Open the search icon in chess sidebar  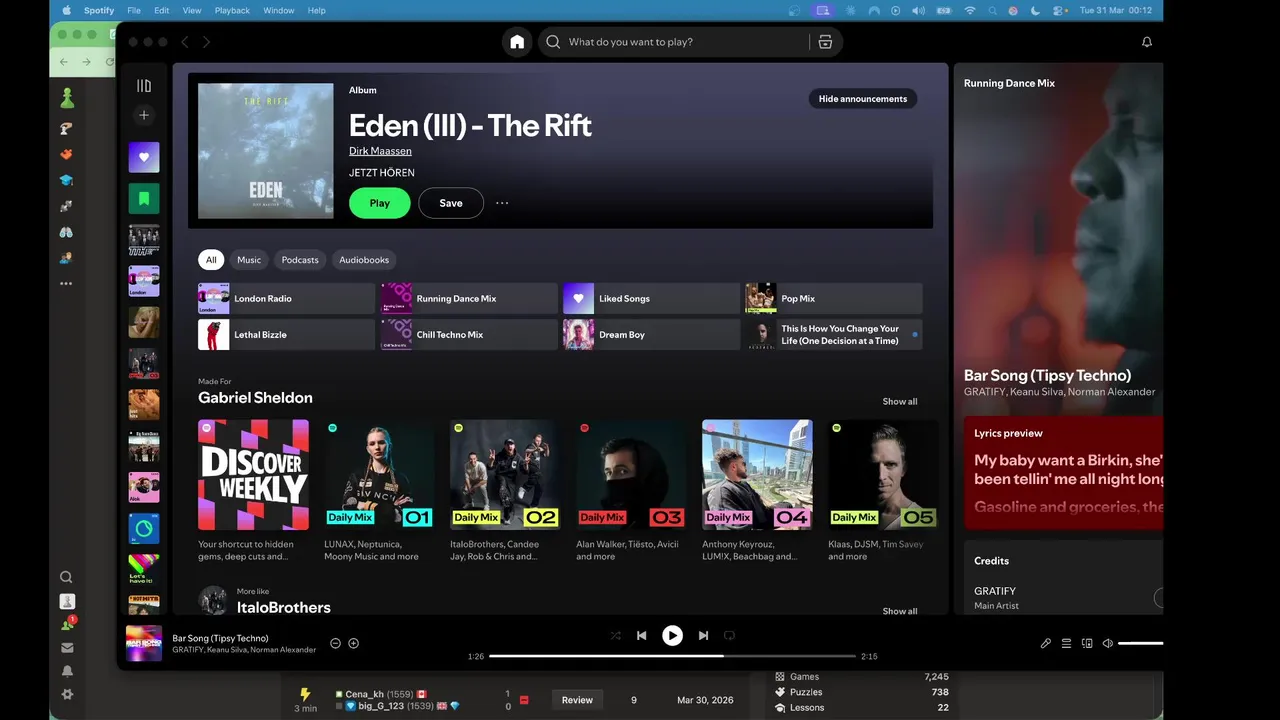click(x=66, y=577)
